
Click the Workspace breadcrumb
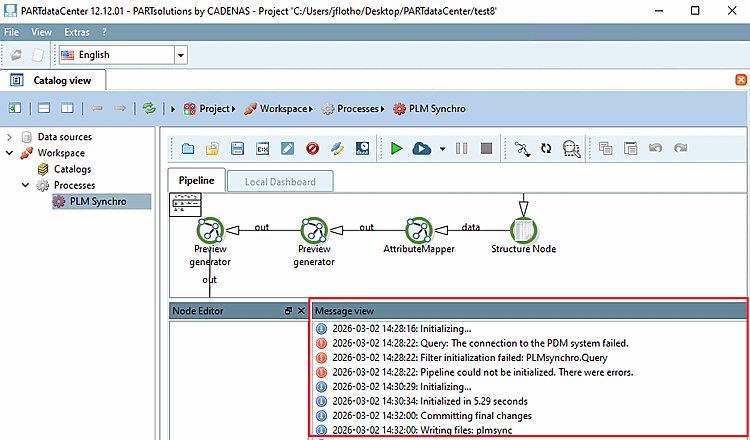pos(276,109)
